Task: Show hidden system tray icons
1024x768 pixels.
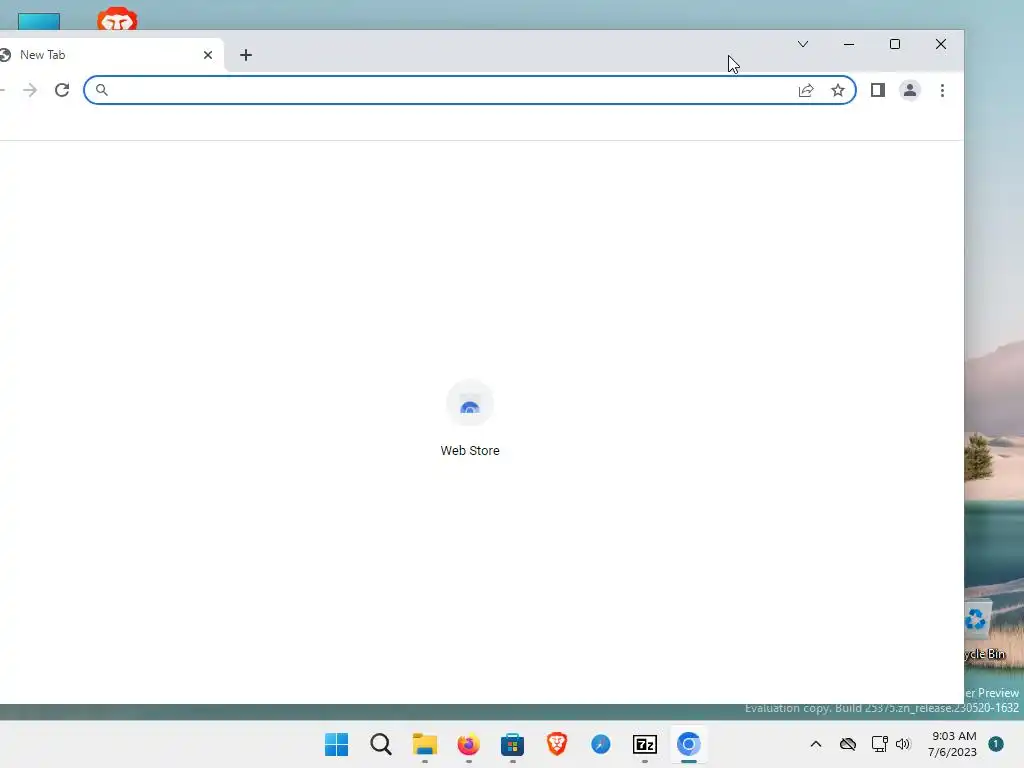Action: [816, 744]
